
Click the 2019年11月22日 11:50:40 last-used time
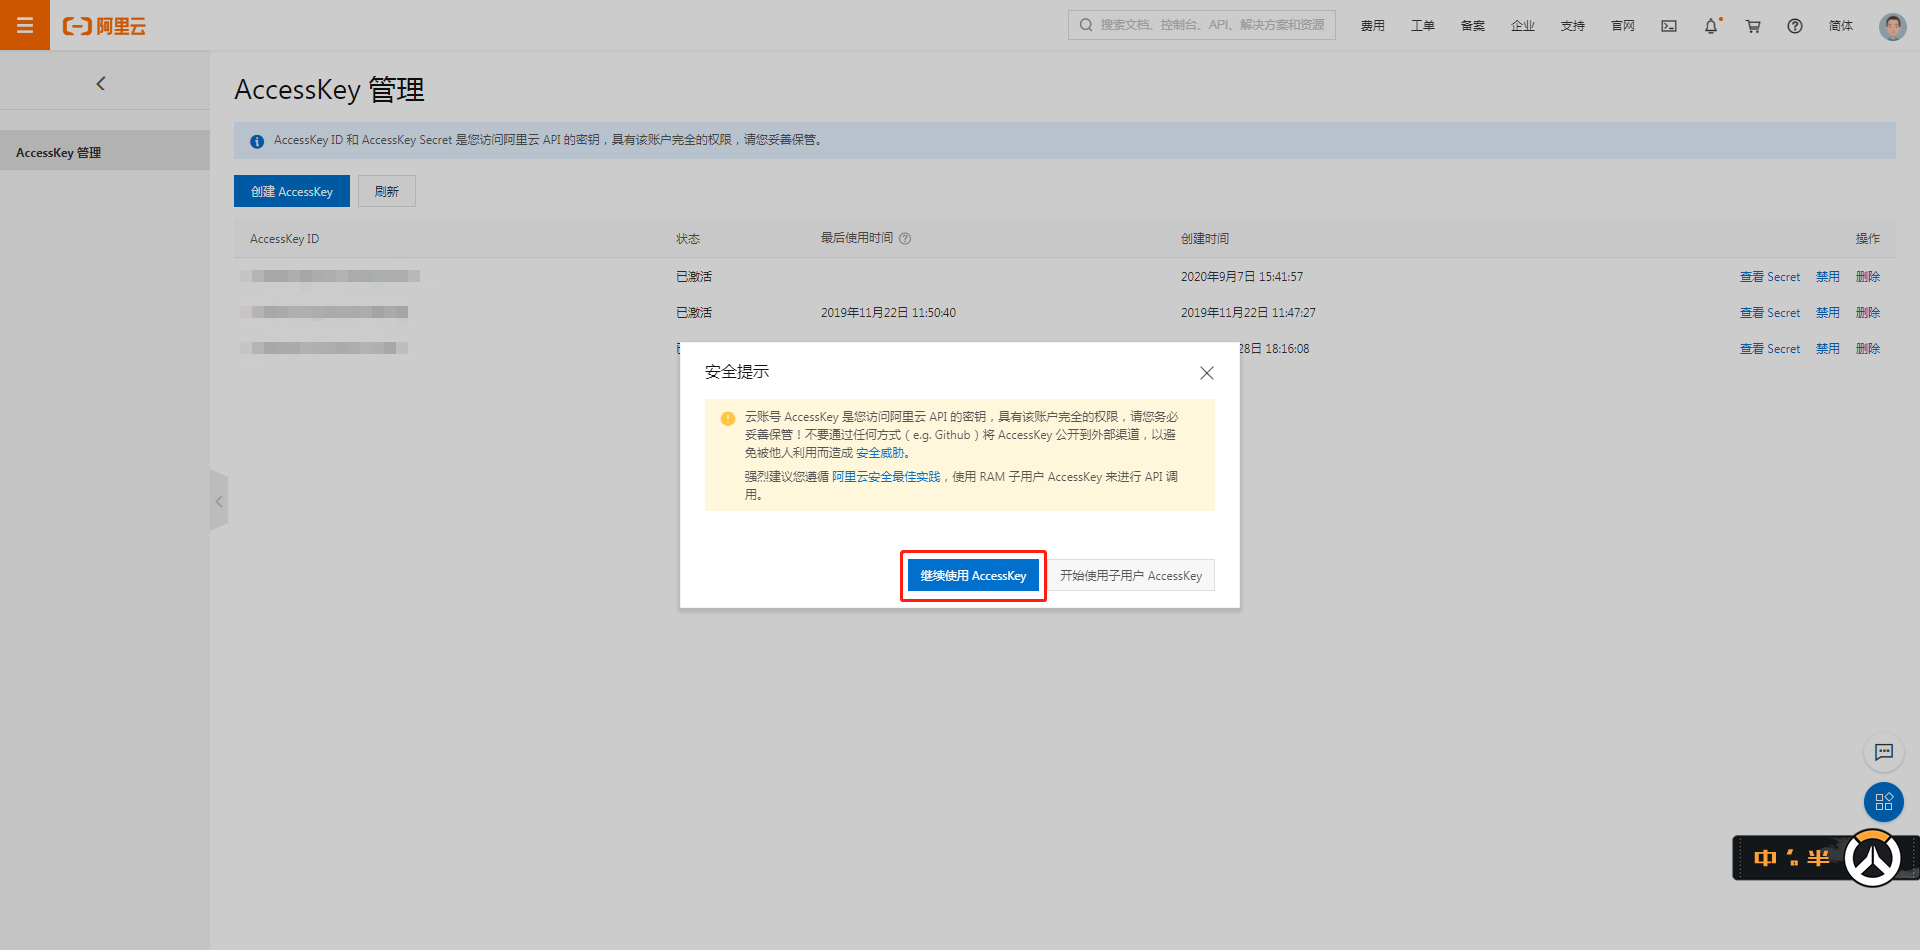pyautogui.click(x=888, y=313)
